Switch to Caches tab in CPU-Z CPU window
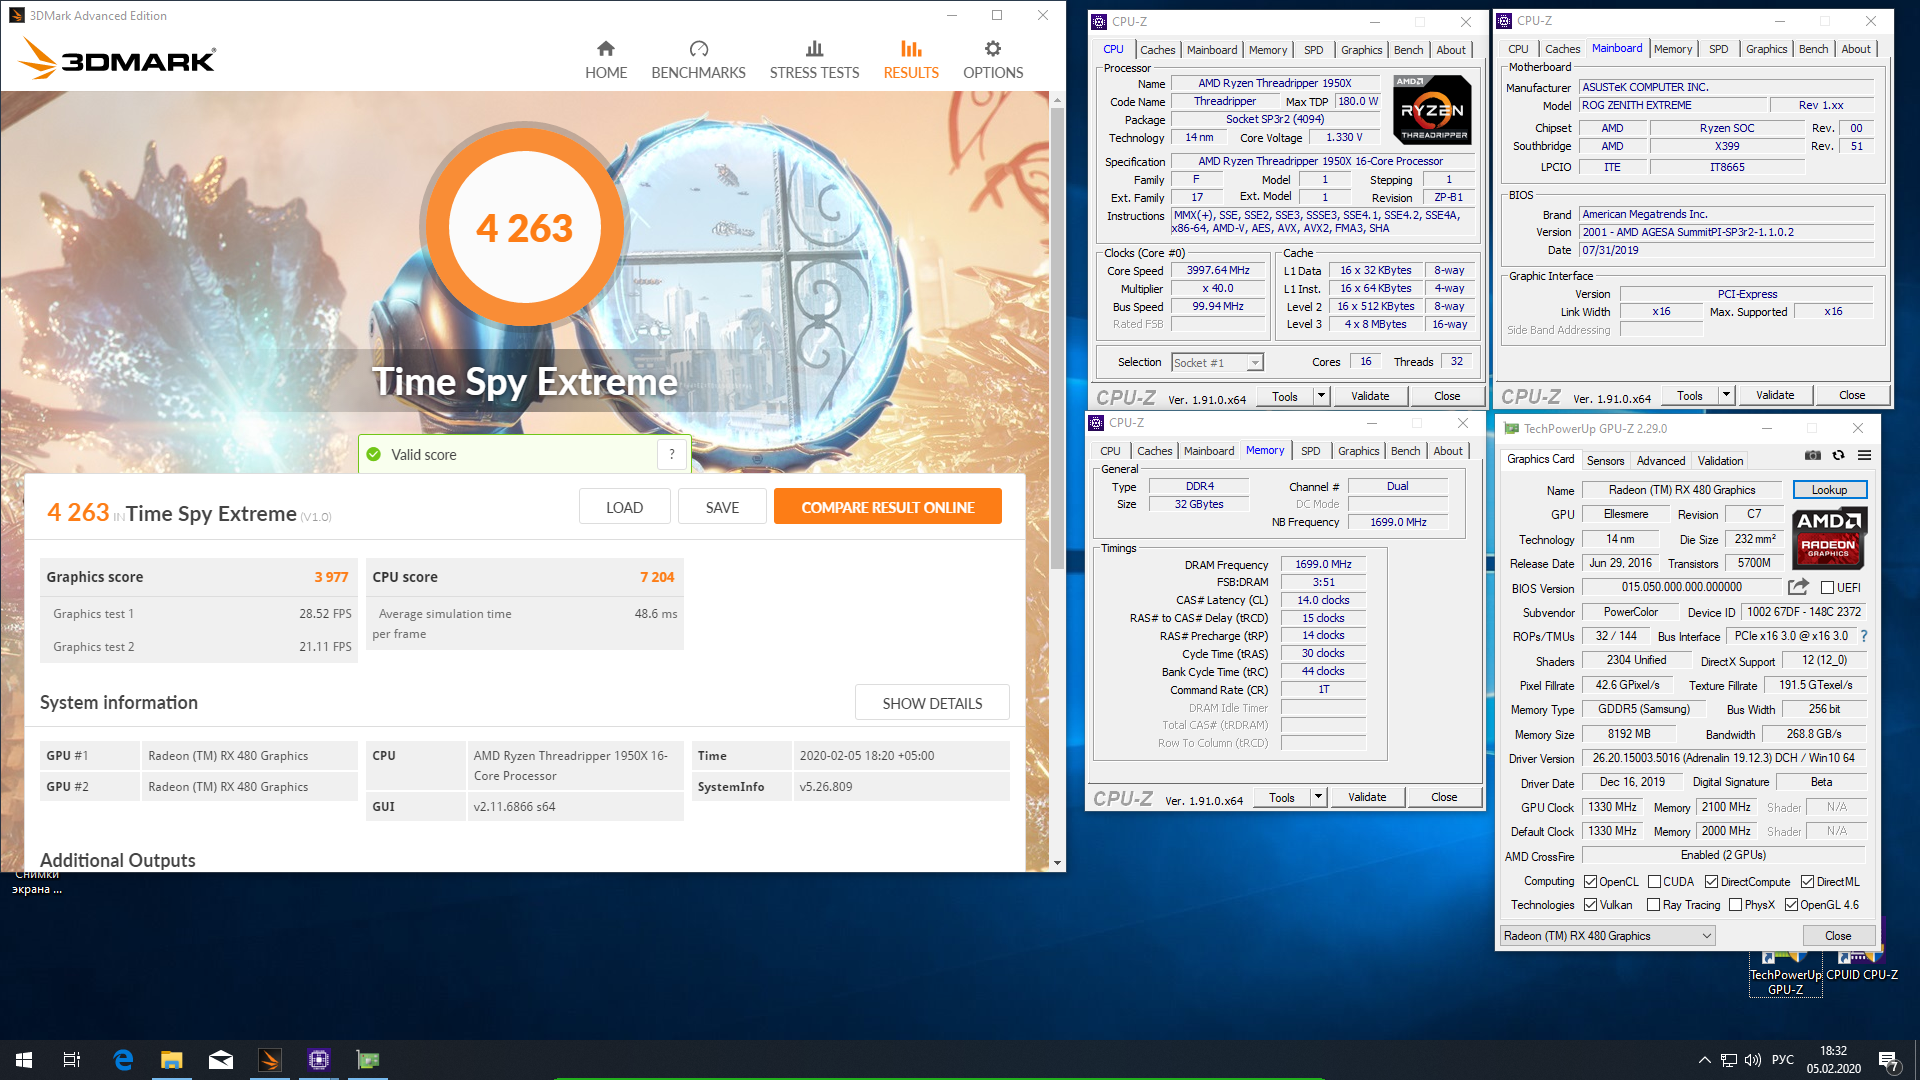 coord(1157,50)
